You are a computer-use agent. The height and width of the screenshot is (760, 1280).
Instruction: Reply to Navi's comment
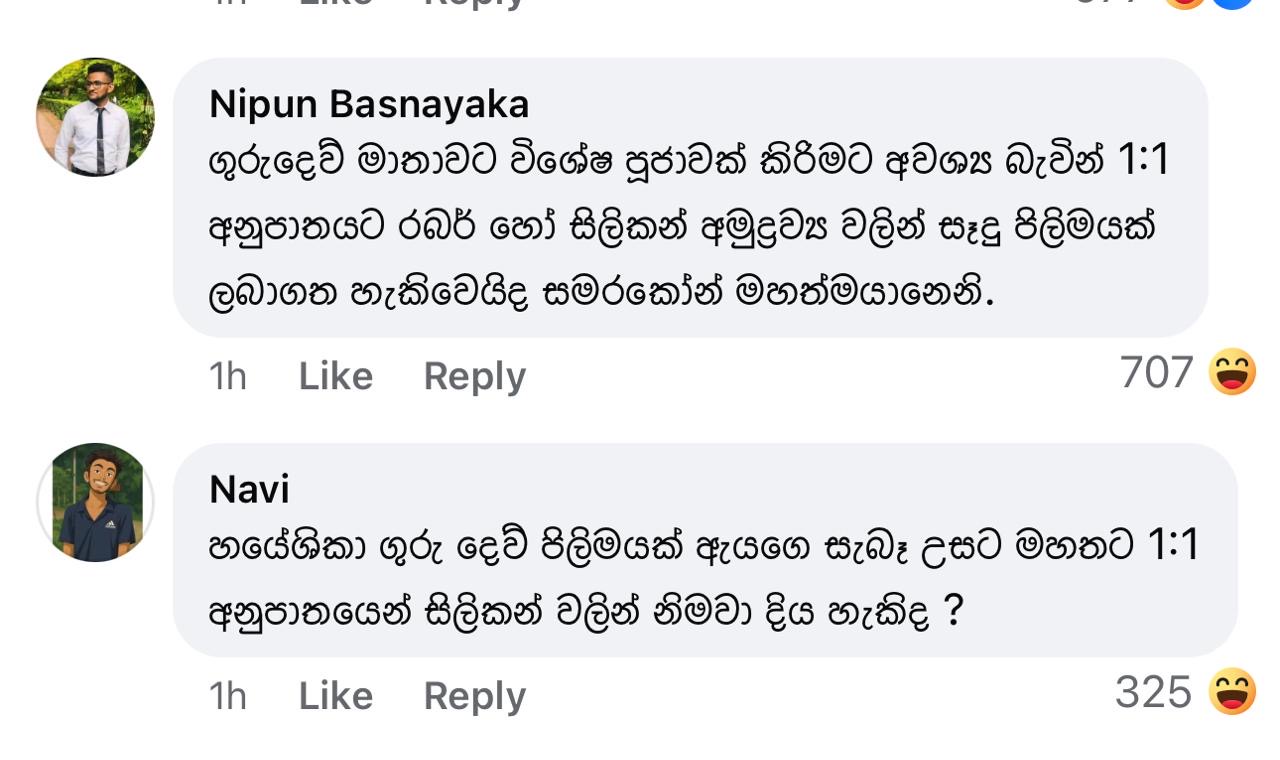(475, 697)
